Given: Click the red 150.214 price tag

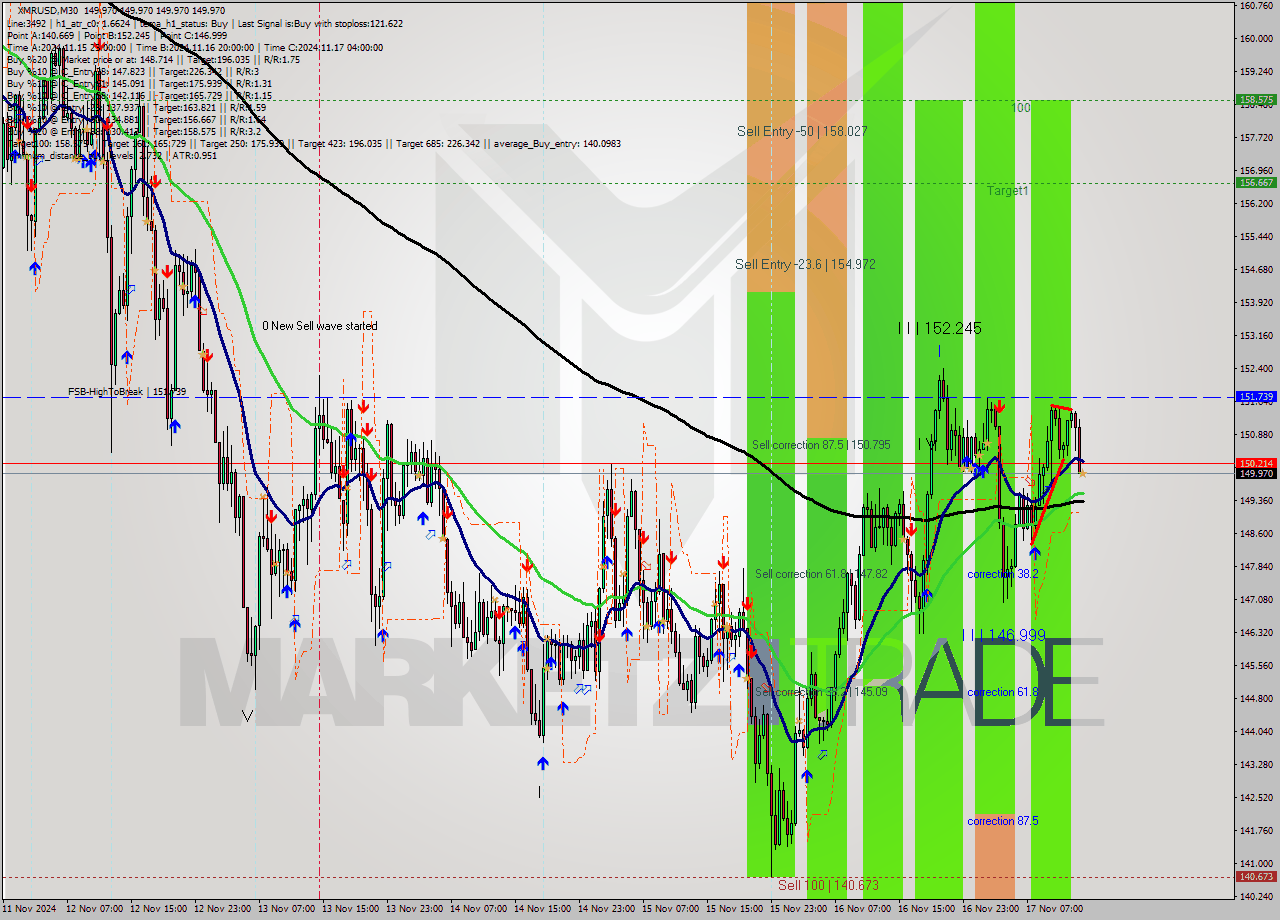Looking at the screenshot, I should tap(1256, 463).
